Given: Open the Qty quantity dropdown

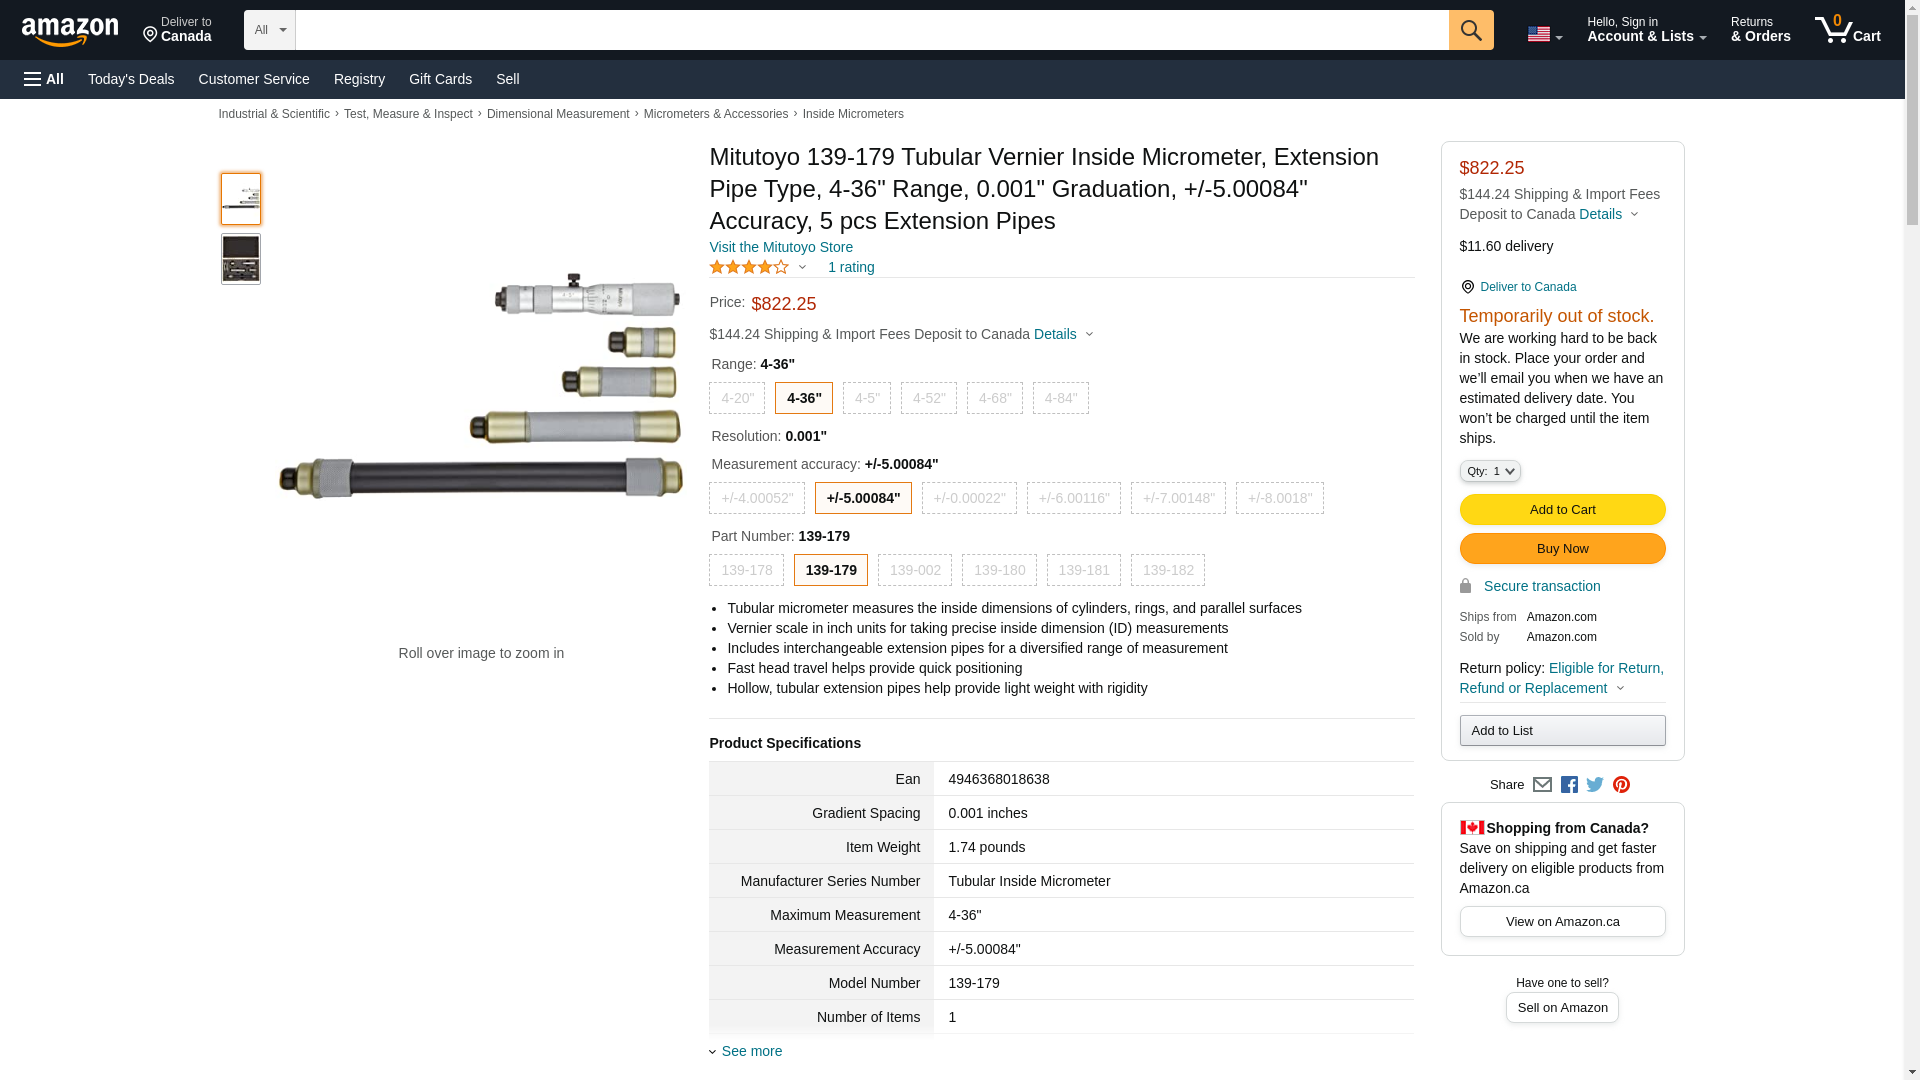Looking at the screenshot, I should pyautogui.click(x=1489, y=471).
